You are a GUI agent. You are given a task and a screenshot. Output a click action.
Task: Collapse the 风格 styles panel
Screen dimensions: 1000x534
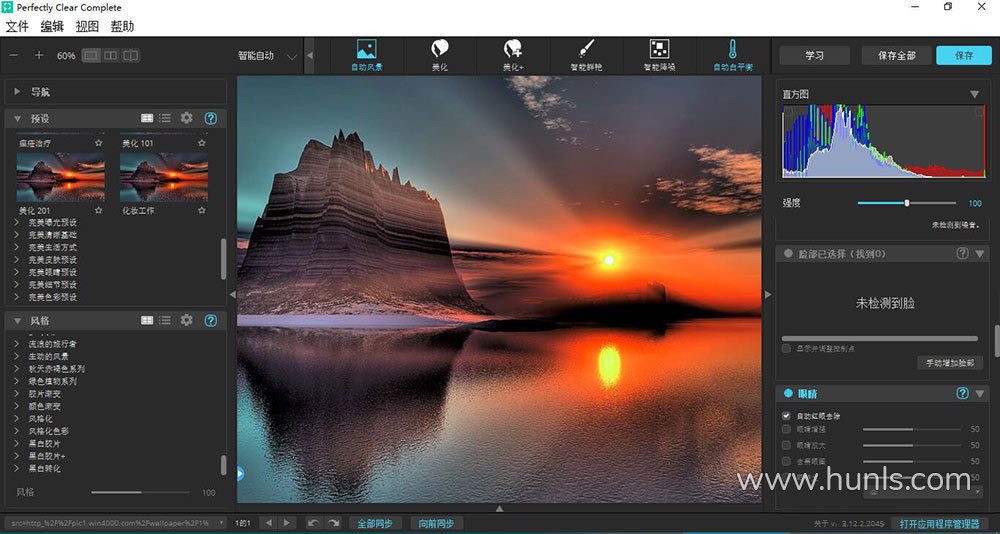(17, 321)
